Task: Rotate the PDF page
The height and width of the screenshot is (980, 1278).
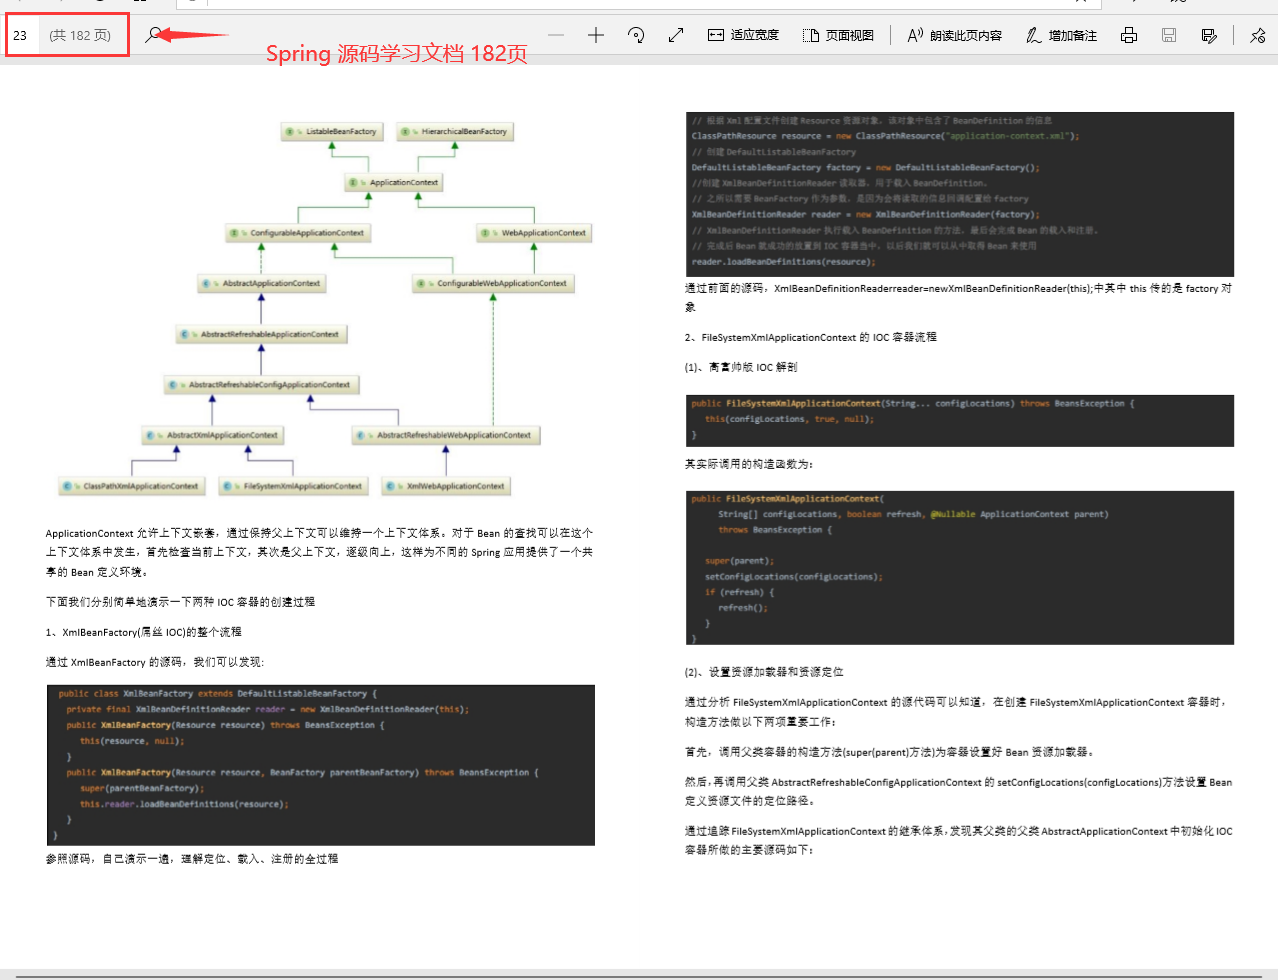Action: (x=636, y=35)
